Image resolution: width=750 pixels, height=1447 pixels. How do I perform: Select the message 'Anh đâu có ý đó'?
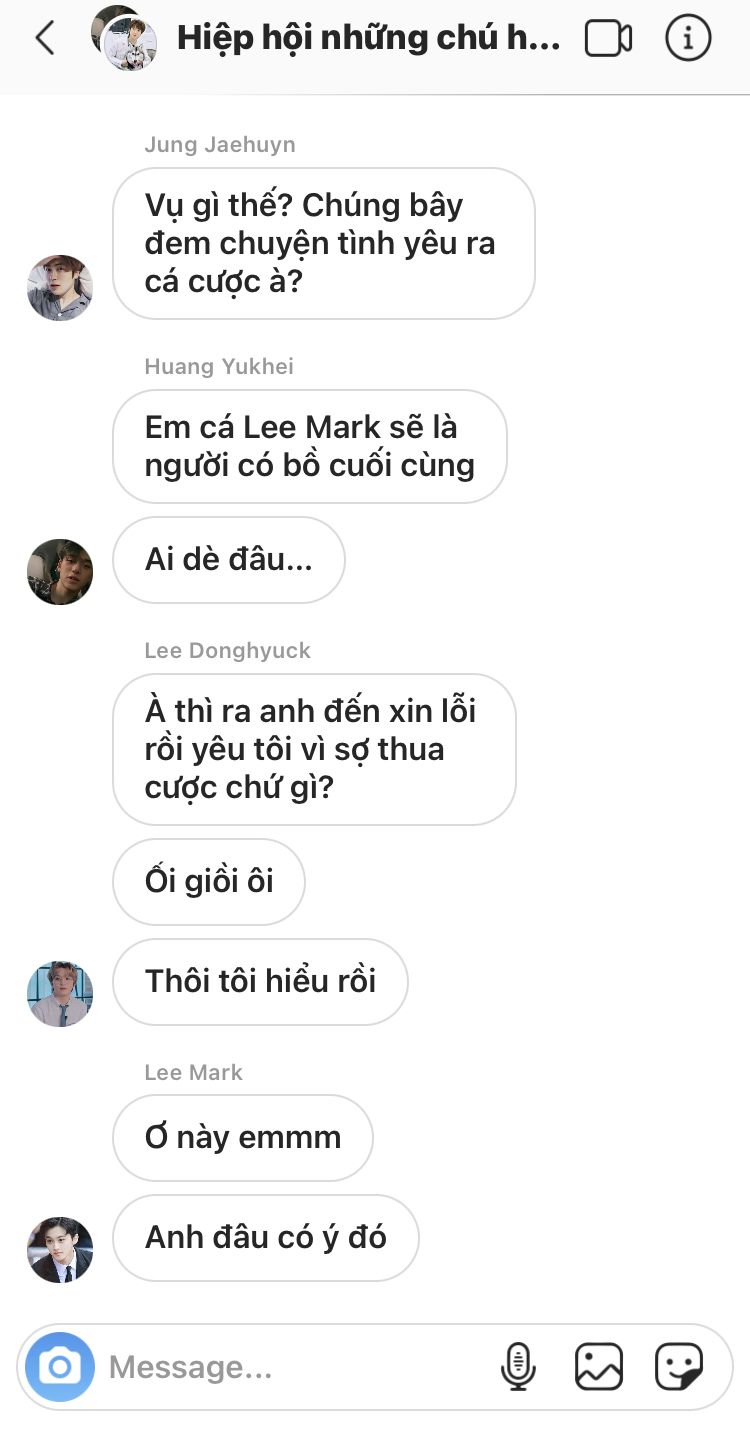[266, 1238]
